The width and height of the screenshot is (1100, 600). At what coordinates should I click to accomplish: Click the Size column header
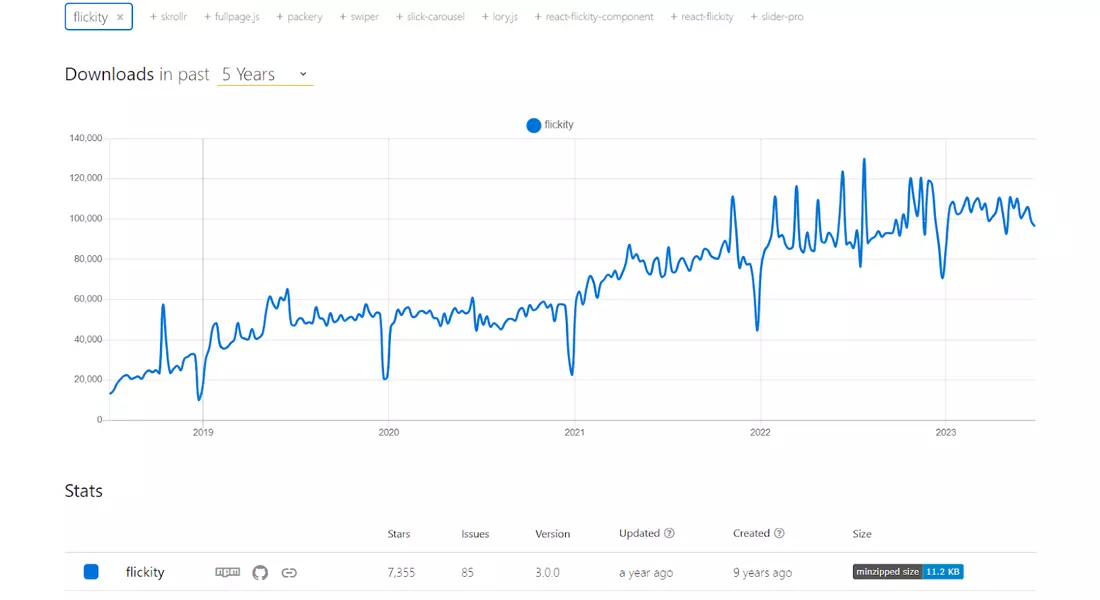[861, 534]
